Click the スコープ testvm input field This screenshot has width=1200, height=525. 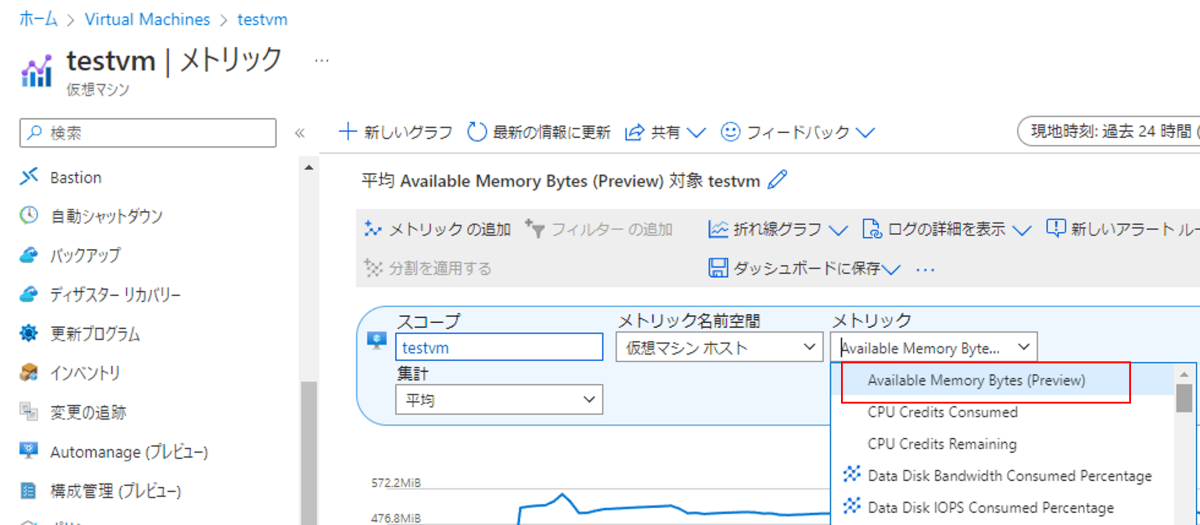point(499,347)
